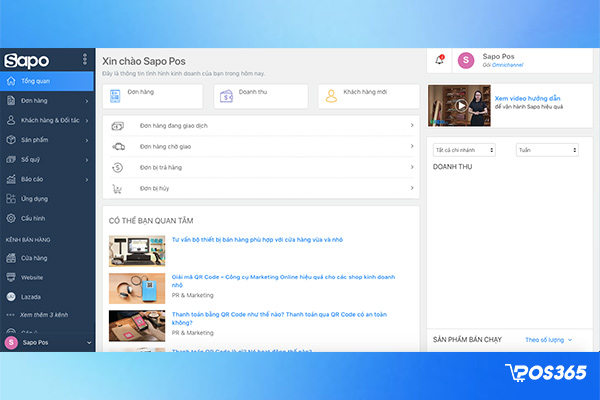Image resolution: width=600 pixels, height=400 pixels.
Task: Click the pink S avatar in the sidebar footer
Action: click(11, 342)
